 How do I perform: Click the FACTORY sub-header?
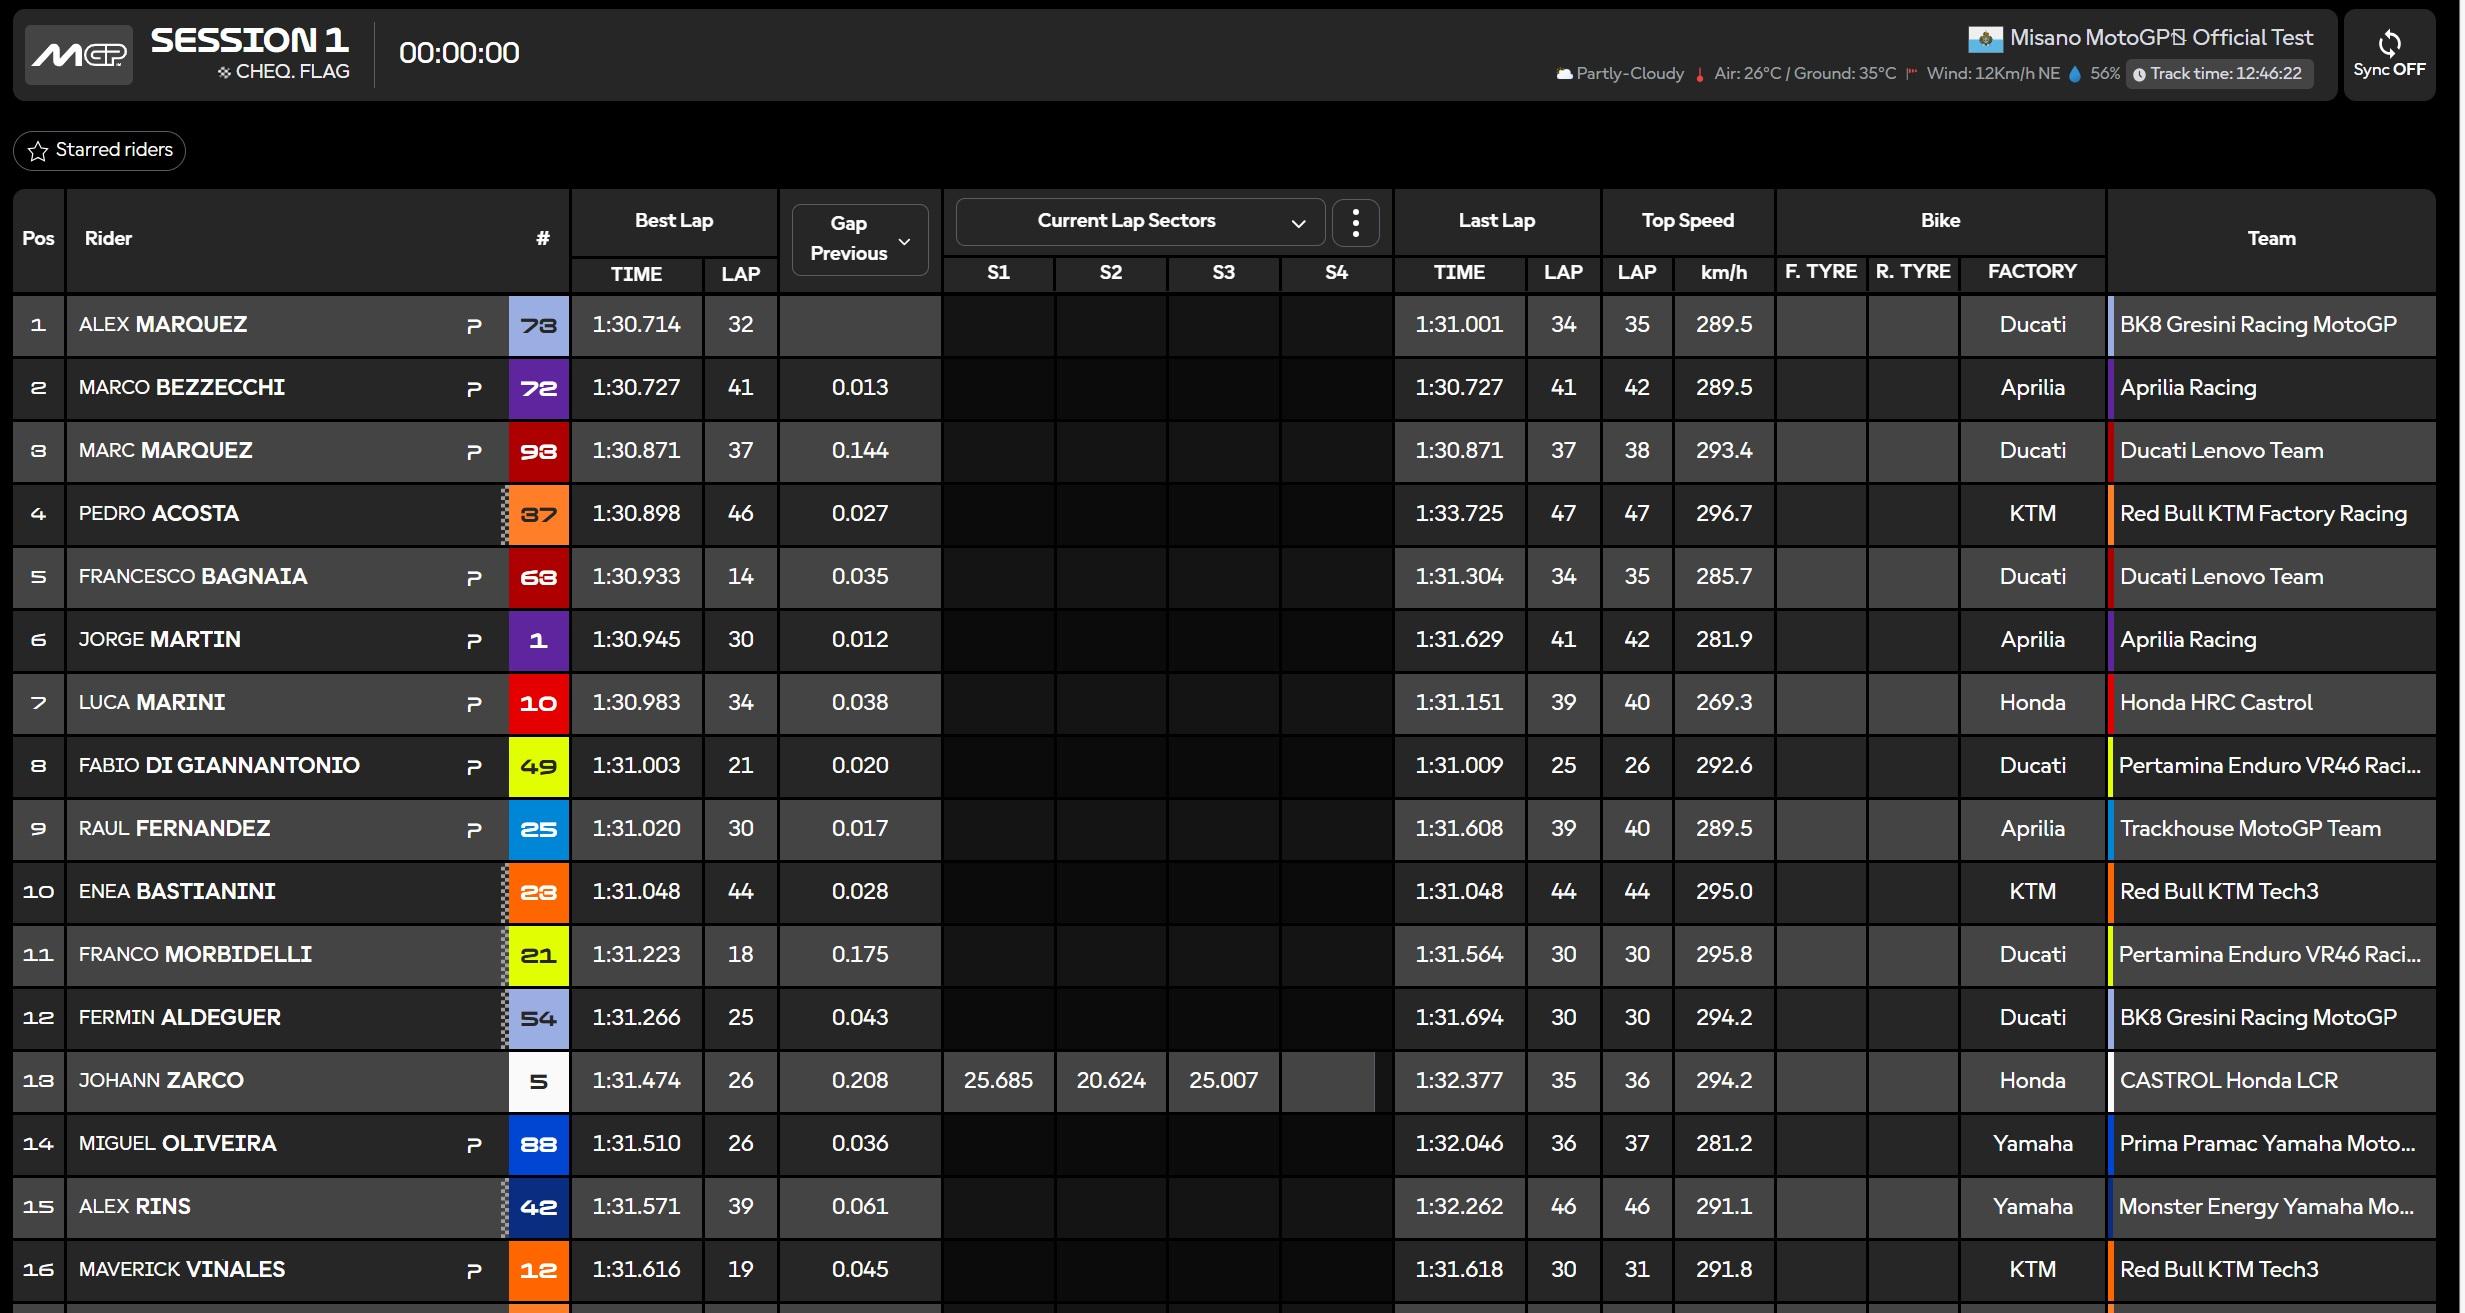(2032, 272)
